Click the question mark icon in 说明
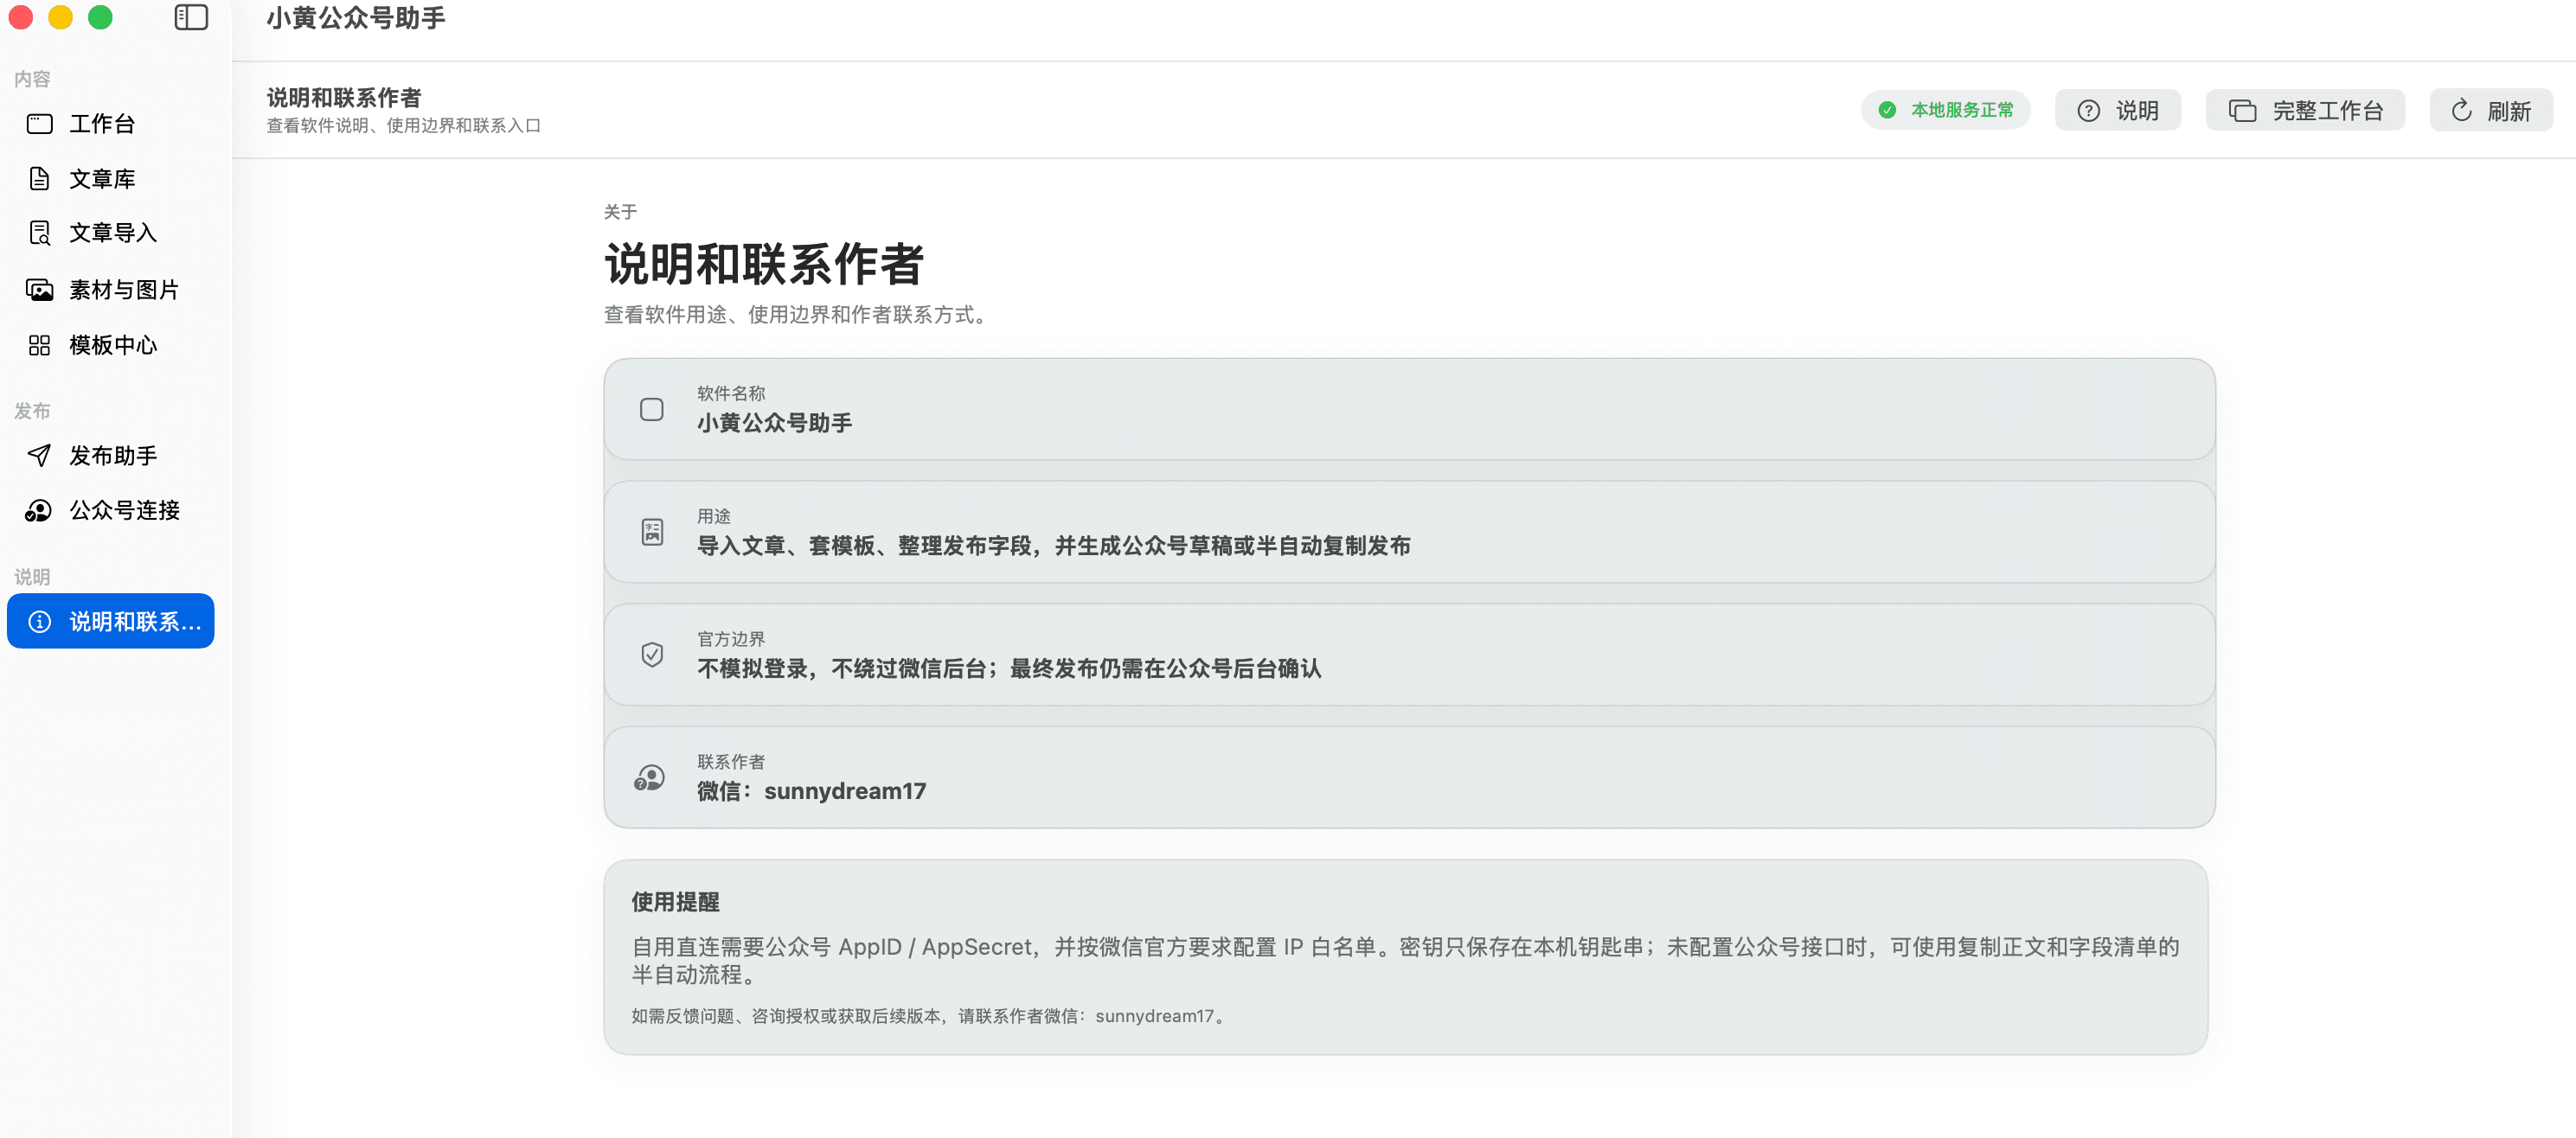The width and height of the screenshot is (2576, 1138). [x=2088, y=111]
